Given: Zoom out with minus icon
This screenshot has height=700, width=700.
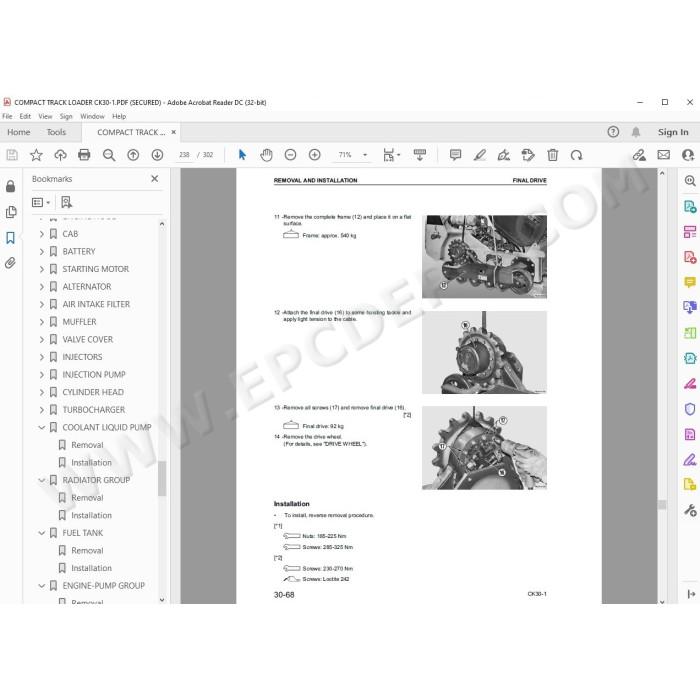Looking at the screenshot, I should click(x=290, y=155).
